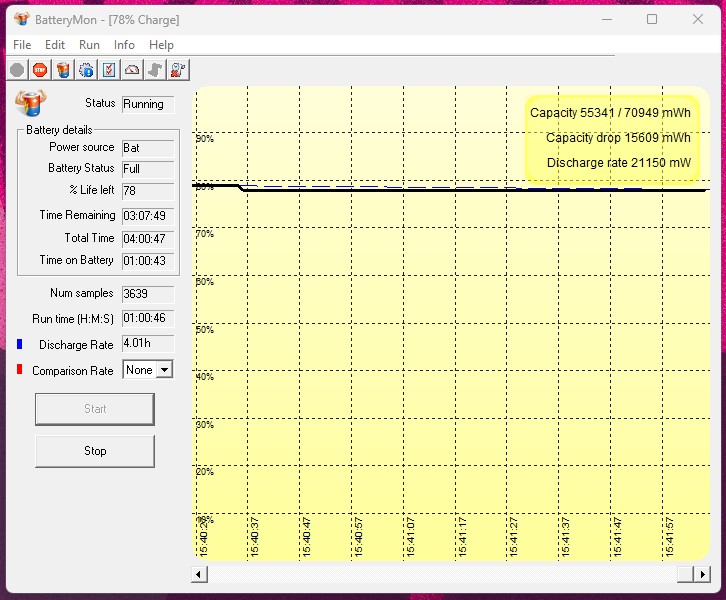The width and height of the screenshot is (726, 600).
Task: Click the 15:41:27 time axis label
Action: coord(513,538)
